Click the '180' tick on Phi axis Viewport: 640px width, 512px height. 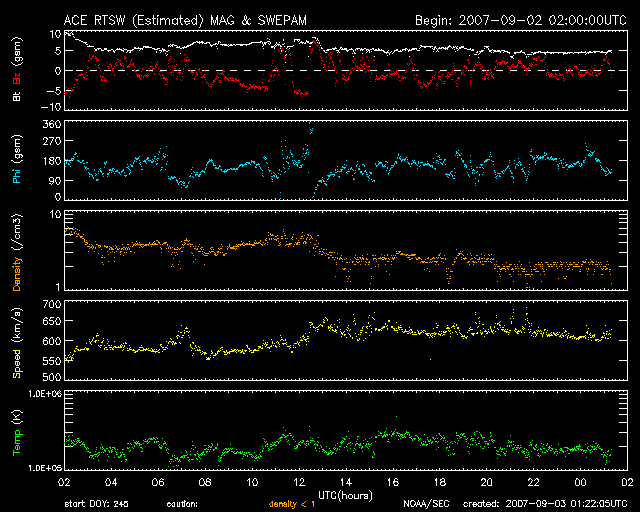pos(52,161)
